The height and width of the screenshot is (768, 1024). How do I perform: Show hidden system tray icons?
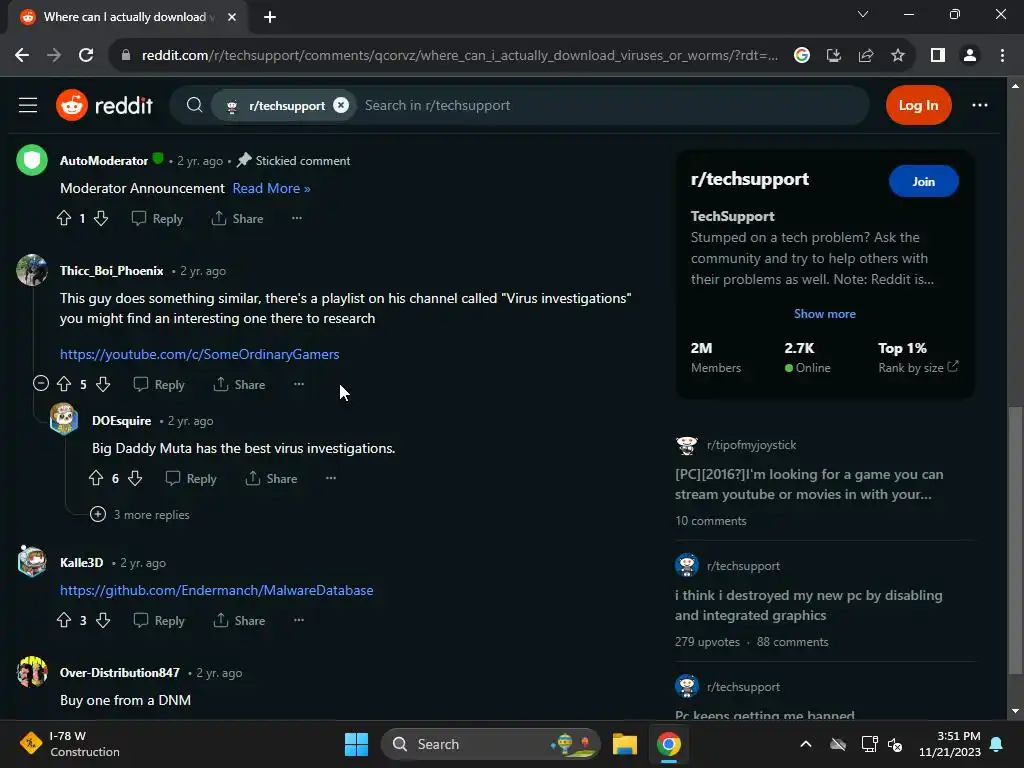pyautogui.click(x=806, y=744)
